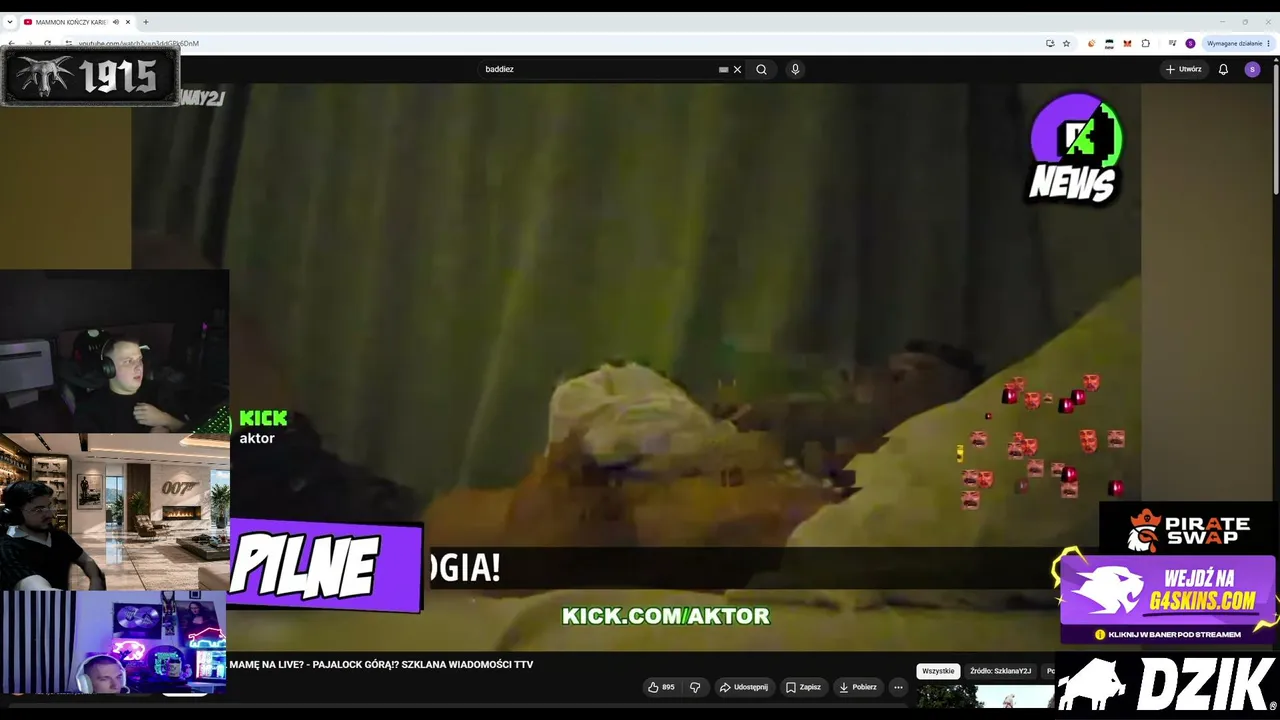
Task: Open the MetaMask fox extension
Action: point(1127,43)
